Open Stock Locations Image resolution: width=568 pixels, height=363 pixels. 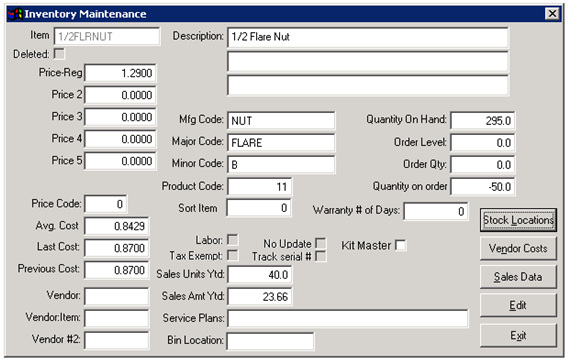tap(518, 220)
